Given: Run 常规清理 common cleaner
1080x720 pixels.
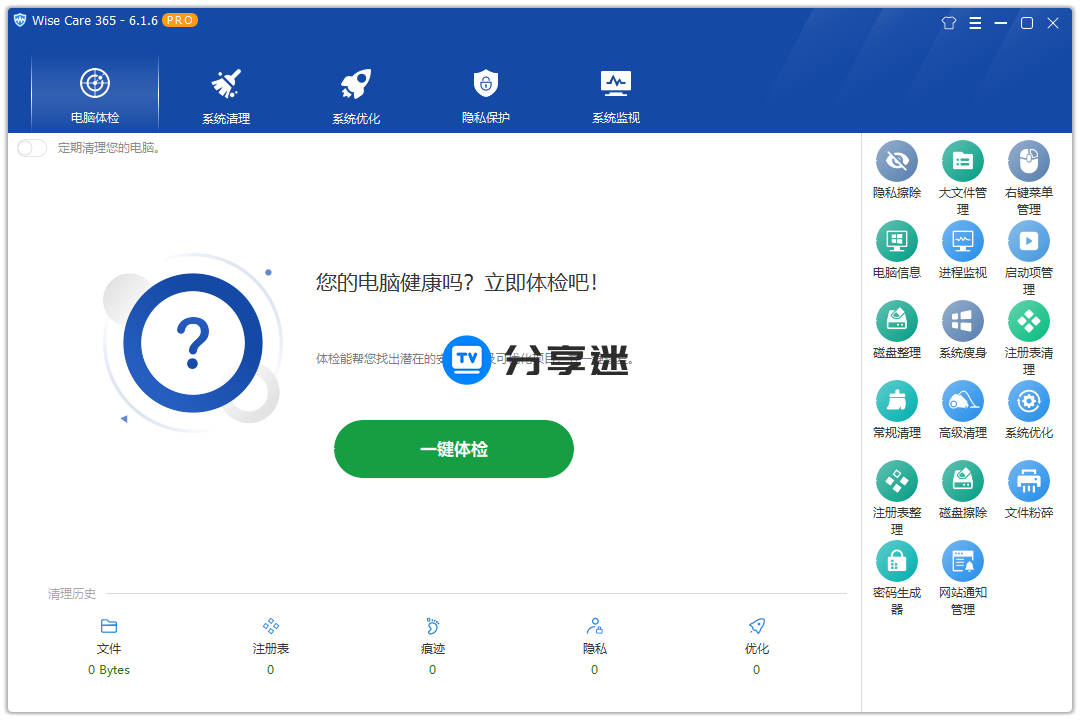Looking at the screenshot, I should pyautogui.click(x=896, y=400).
